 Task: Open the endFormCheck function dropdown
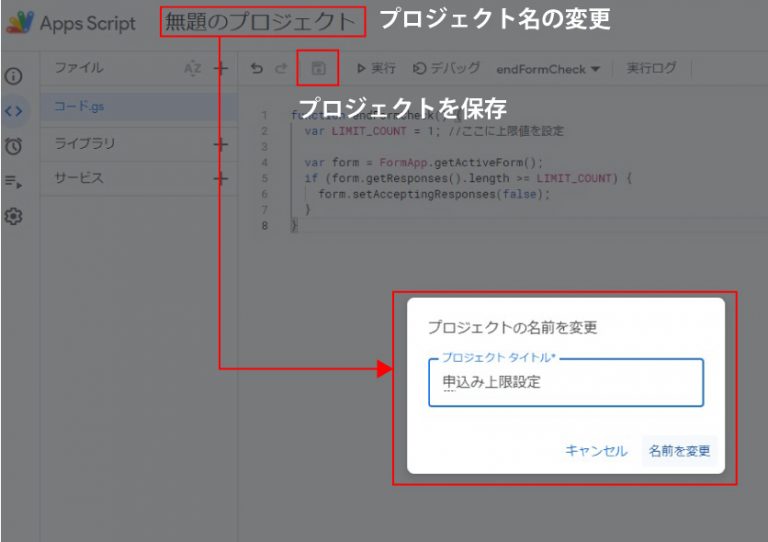point(548,69)
